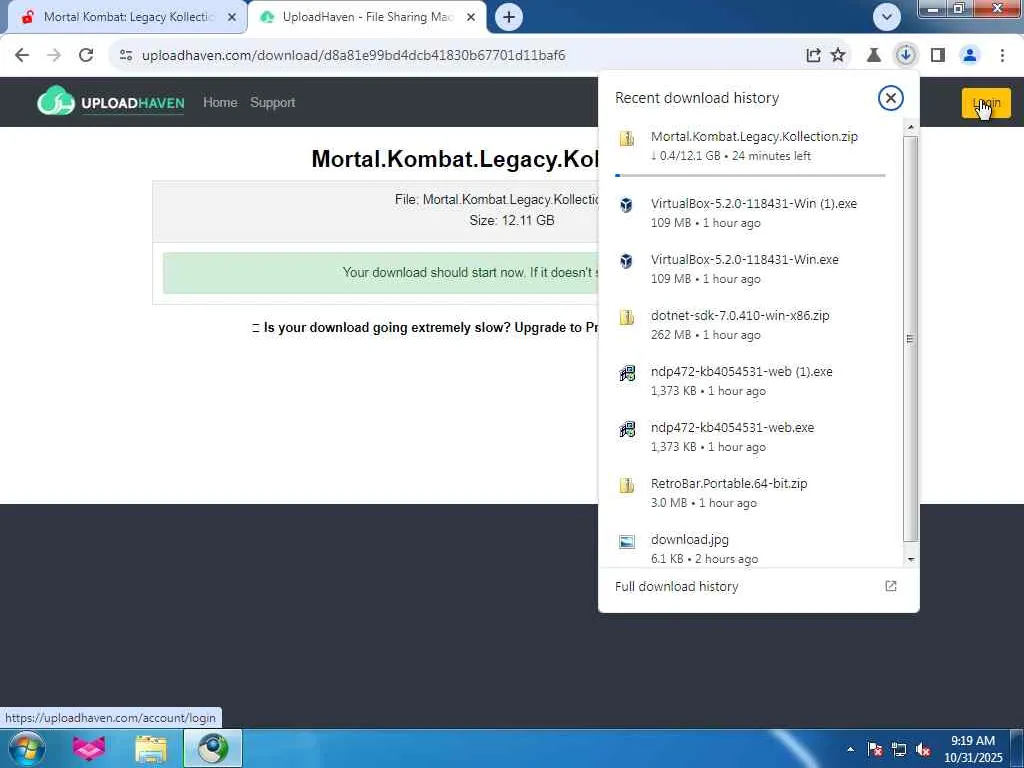Open Windows Explorer from taskbar
Screen dimensions: 1024x768
click(151, 749)
